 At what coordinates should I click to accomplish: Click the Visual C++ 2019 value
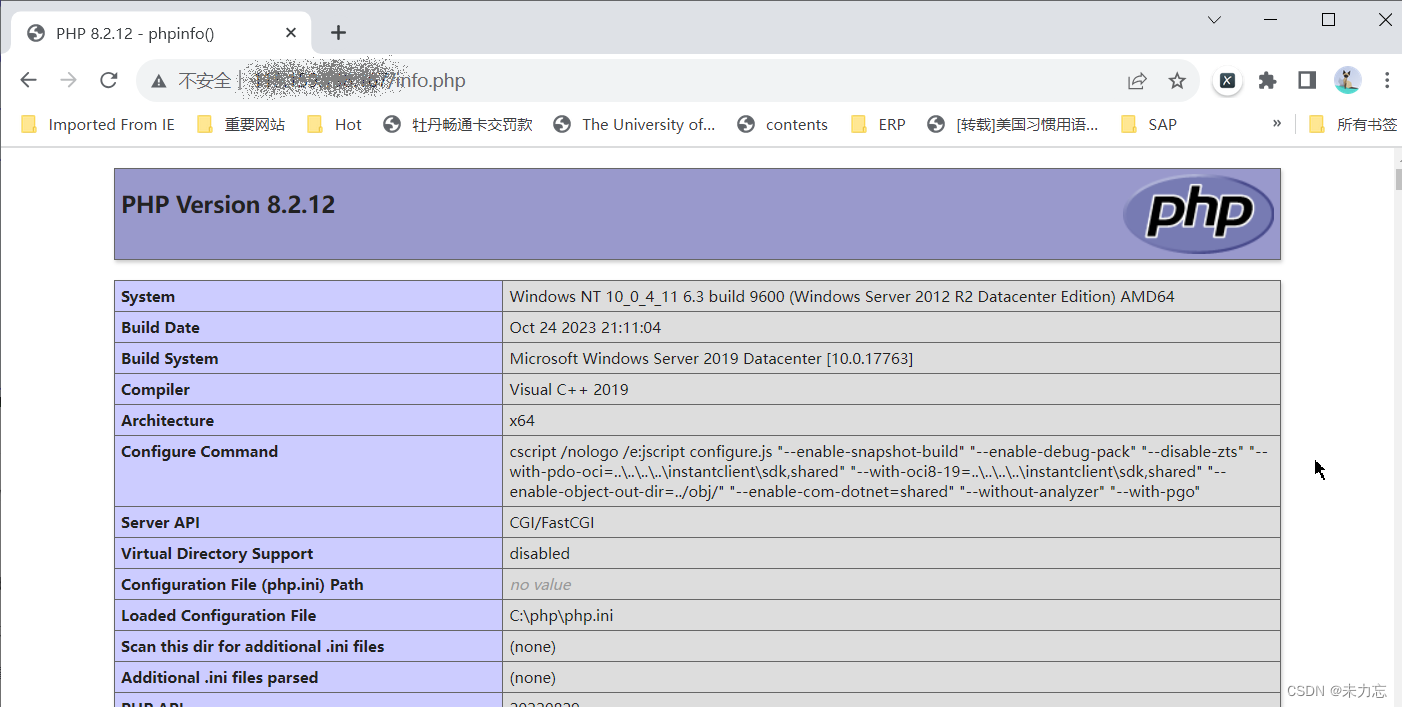click(569, 389)
